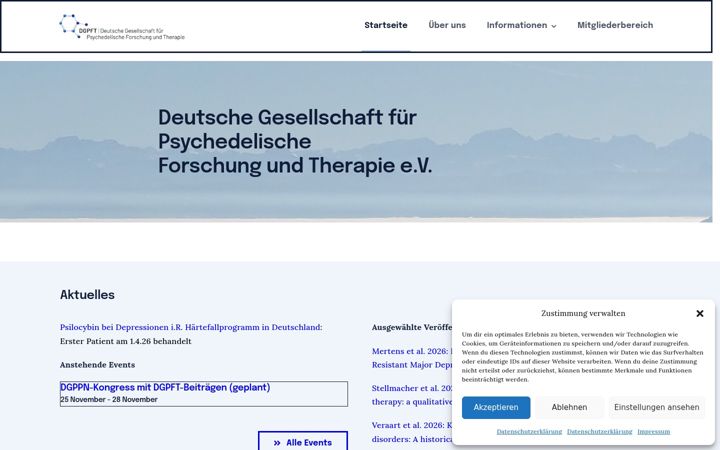Open the DGPPN-Kongress mit DGPFT-Beiträgen event
Screen dimensions: 720x450
(x=165, y=387)
